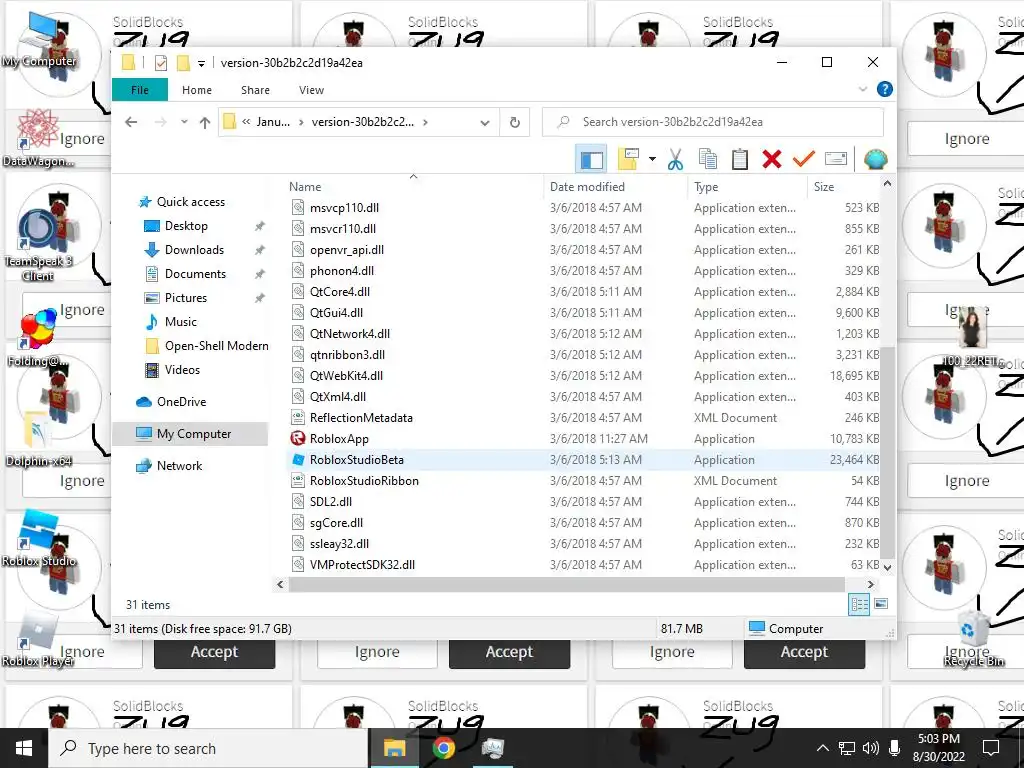The width and height of the screenshot is (1024, 768).
Task: Open Dolphin-x64 desktop icon
Action: pyautogui.click(x=38, y=438)
